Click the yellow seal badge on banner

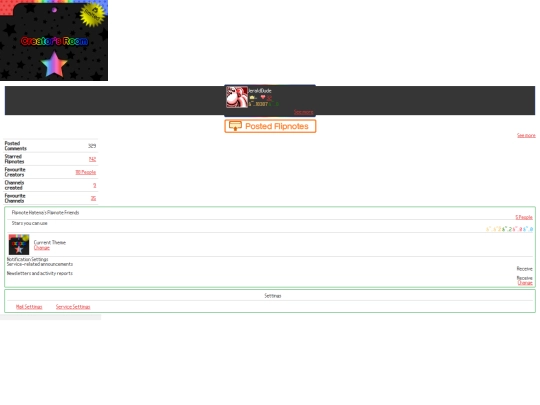pyautogui.click(x=92, y=14)
